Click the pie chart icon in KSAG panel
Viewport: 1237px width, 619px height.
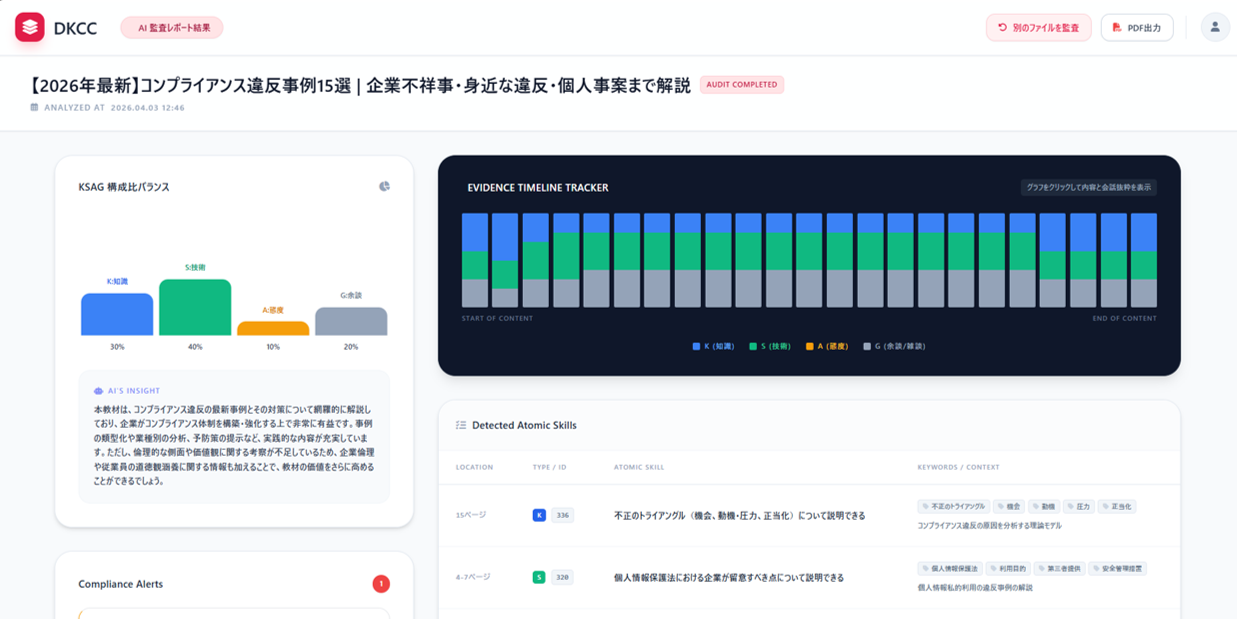[384, 186]
